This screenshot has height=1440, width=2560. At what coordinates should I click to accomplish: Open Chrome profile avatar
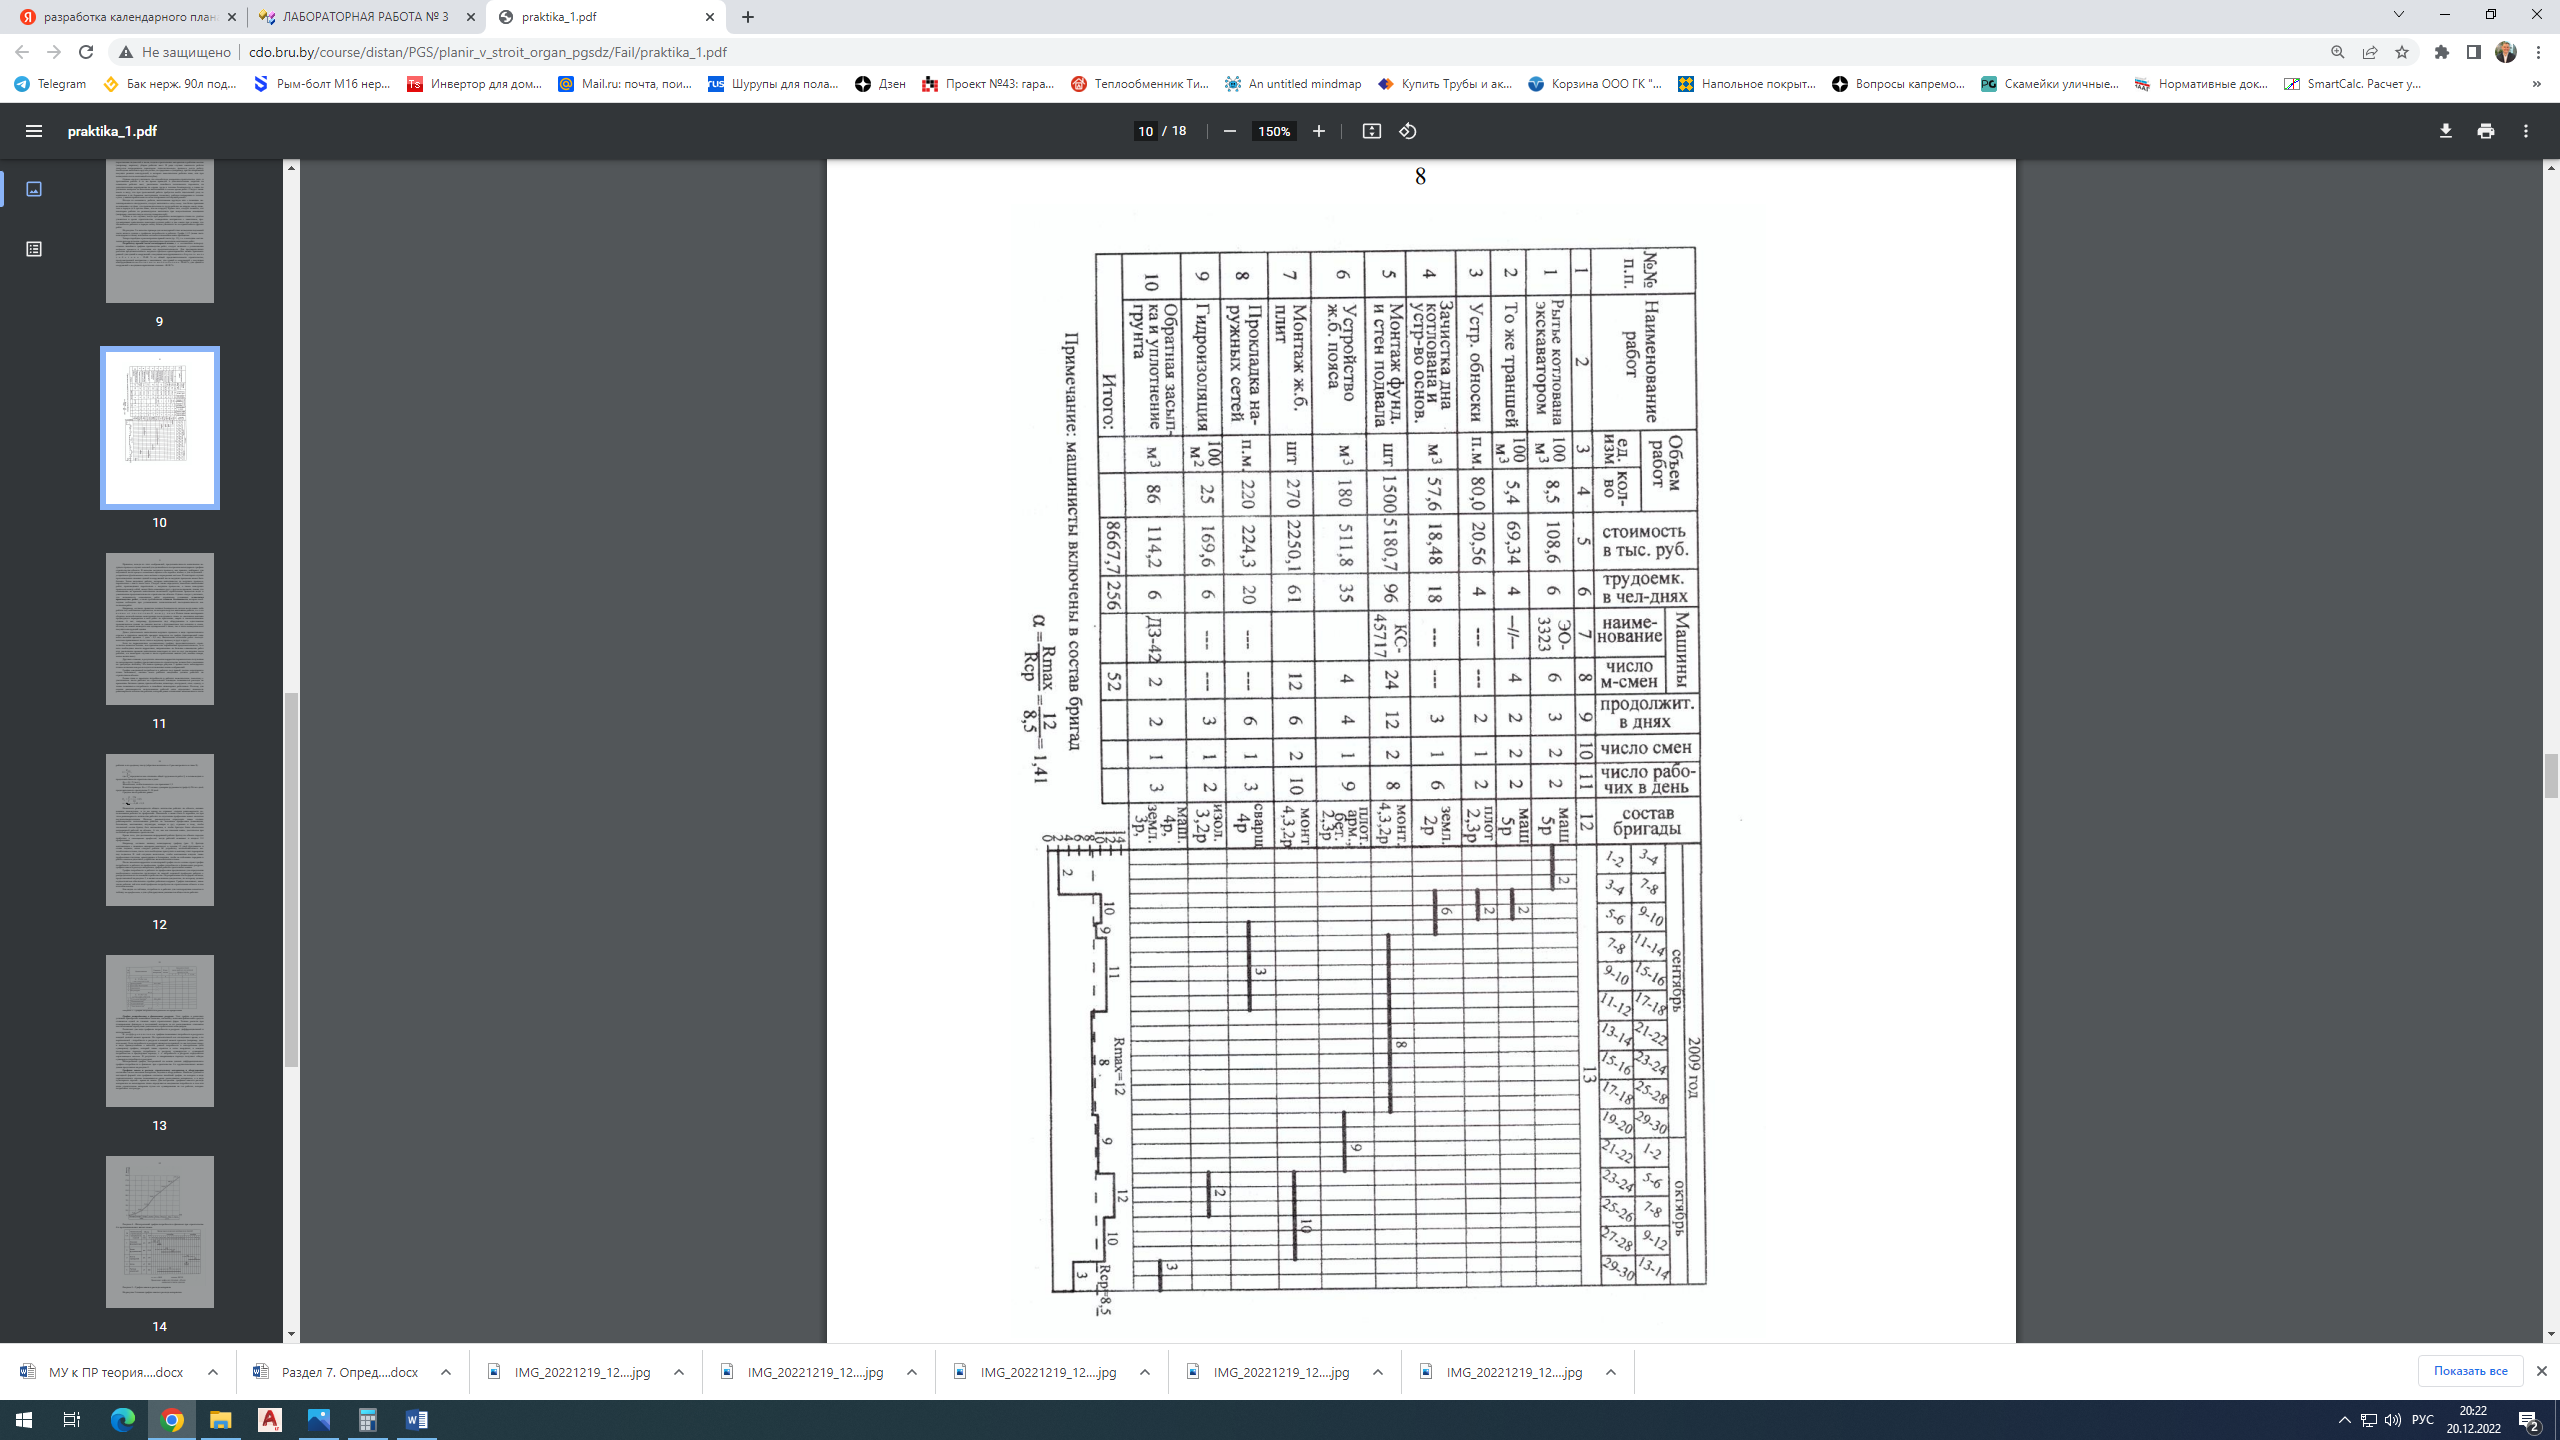[2506, 52]
